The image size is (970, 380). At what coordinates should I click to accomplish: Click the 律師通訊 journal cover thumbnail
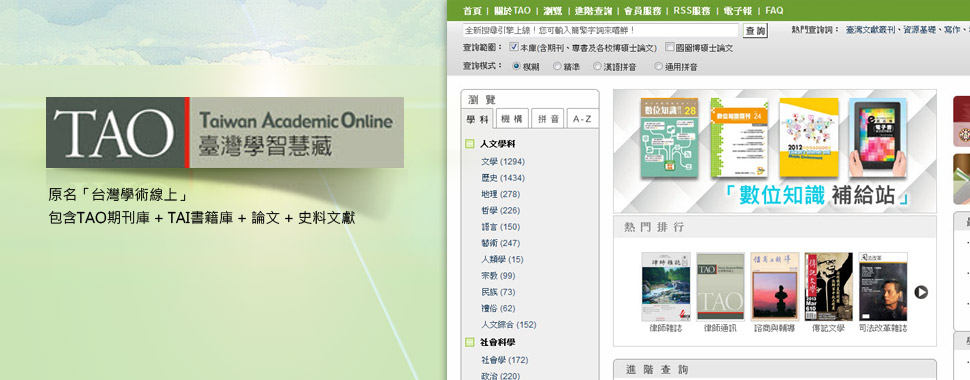[x=720, y=286]
